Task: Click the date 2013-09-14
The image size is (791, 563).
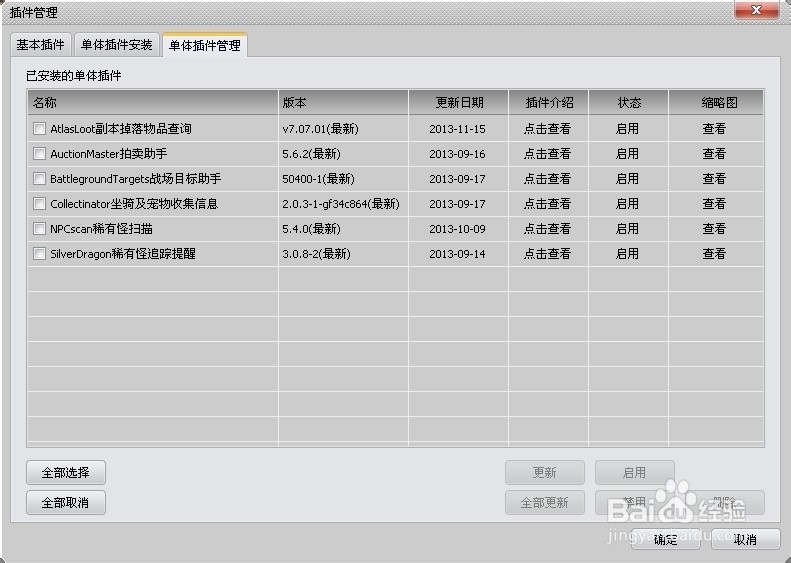Action: coord(458,254)
